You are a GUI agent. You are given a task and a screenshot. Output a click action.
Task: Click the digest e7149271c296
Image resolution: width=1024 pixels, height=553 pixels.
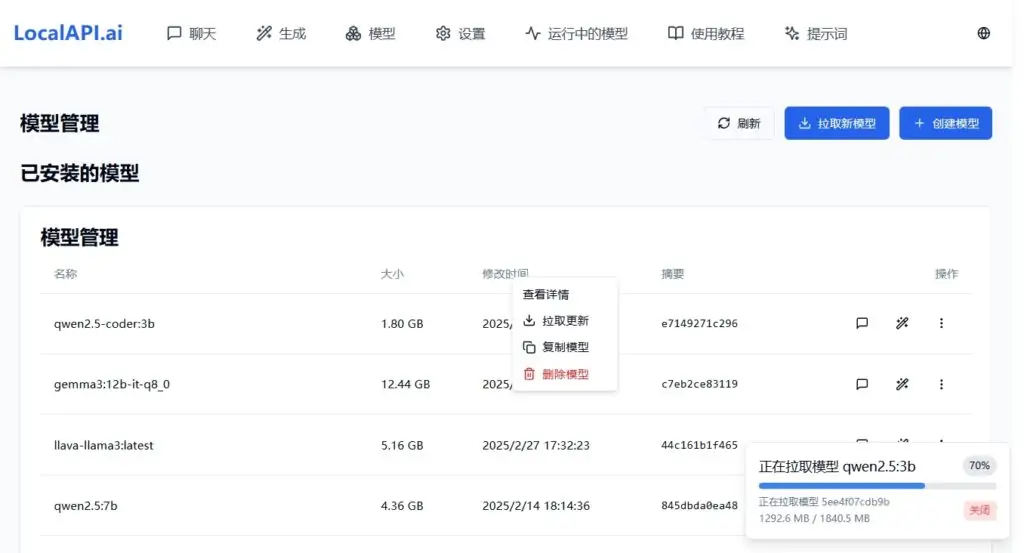[x=699, y=323]
